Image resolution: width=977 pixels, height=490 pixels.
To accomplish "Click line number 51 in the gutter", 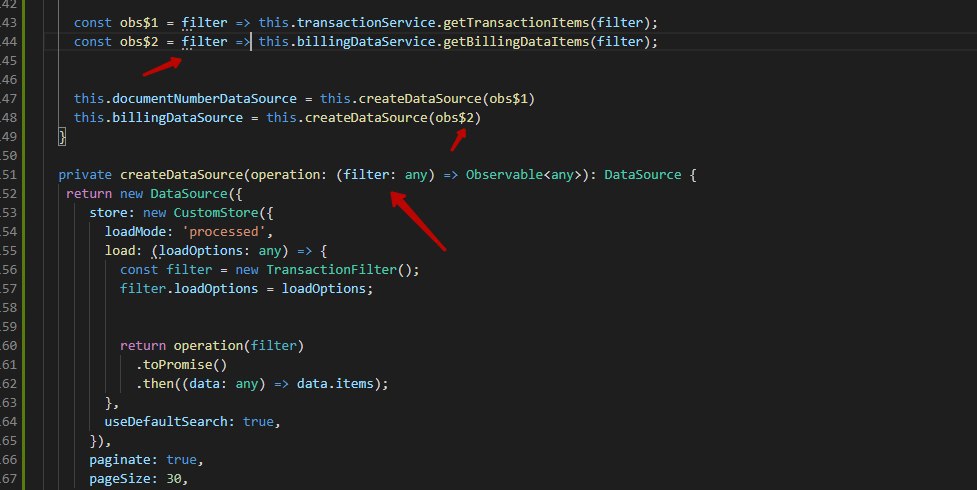I will click(9, 175).
